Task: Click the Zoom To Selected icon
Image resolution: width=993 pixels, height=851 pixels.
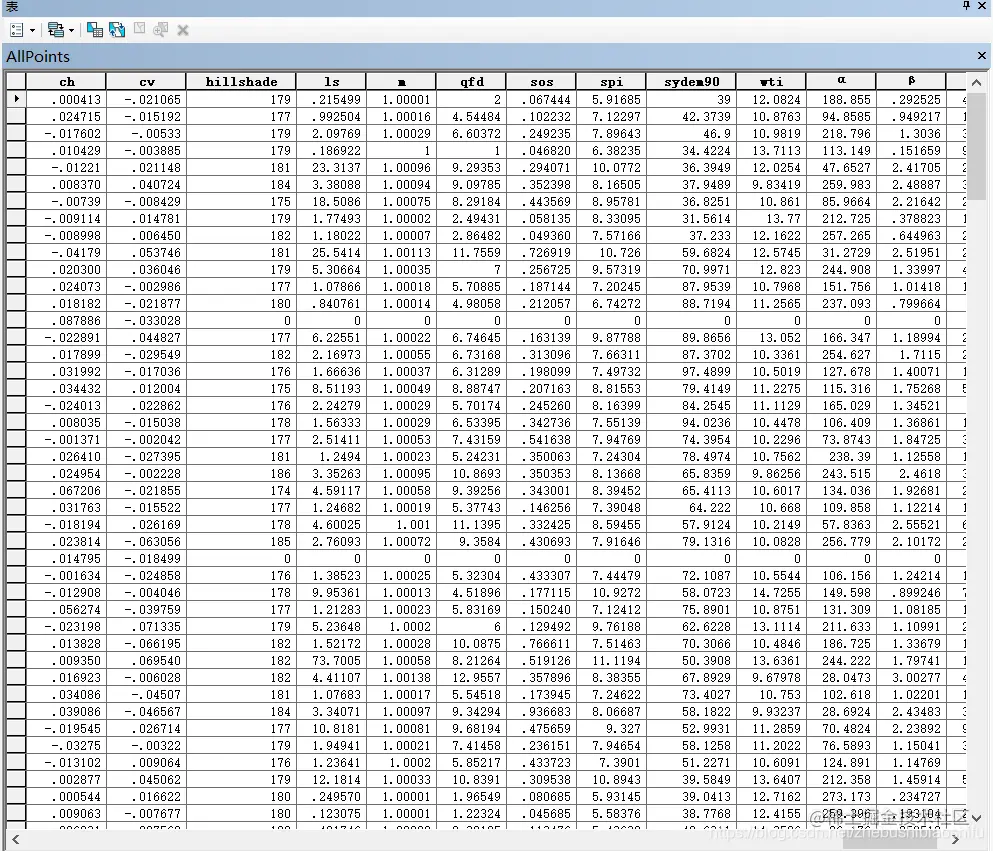Action: (x=161, y=29)
